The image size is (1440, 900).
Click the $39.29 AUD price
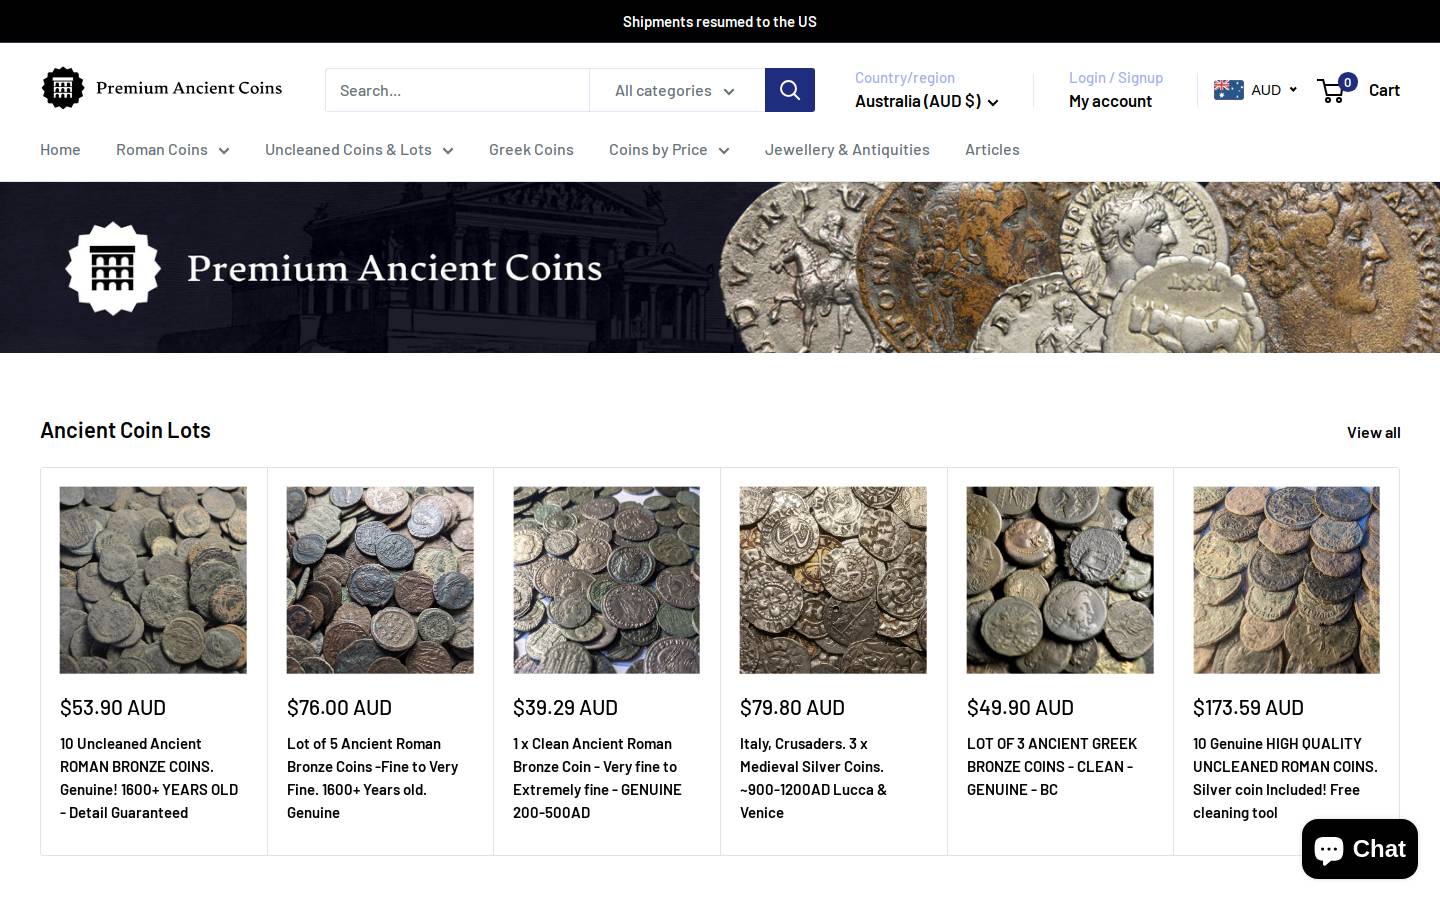565,707
